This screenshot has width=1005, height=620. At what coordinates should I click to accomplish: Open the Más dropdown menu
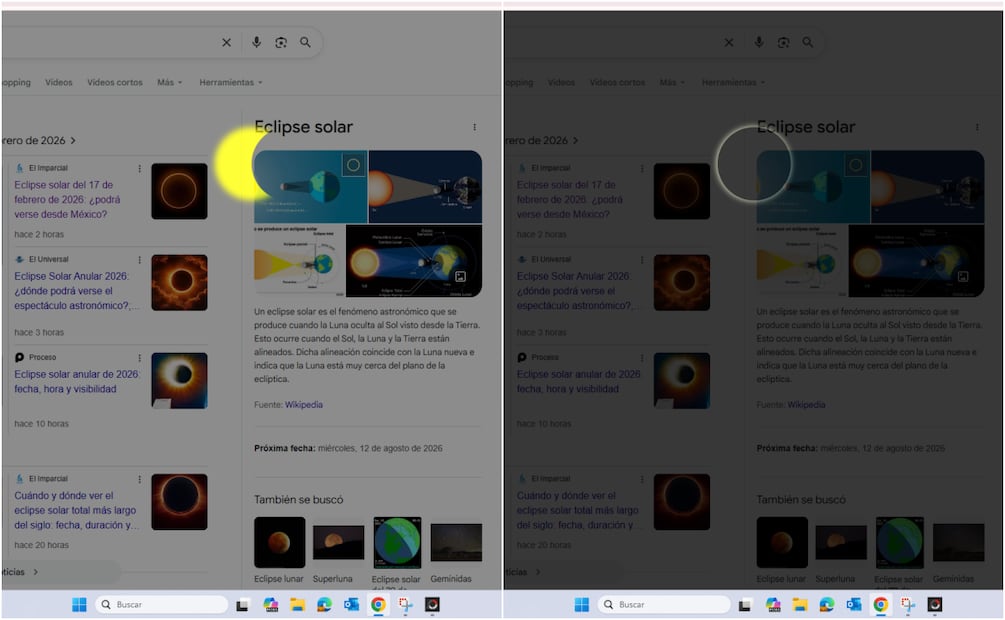tap(166, 82)
